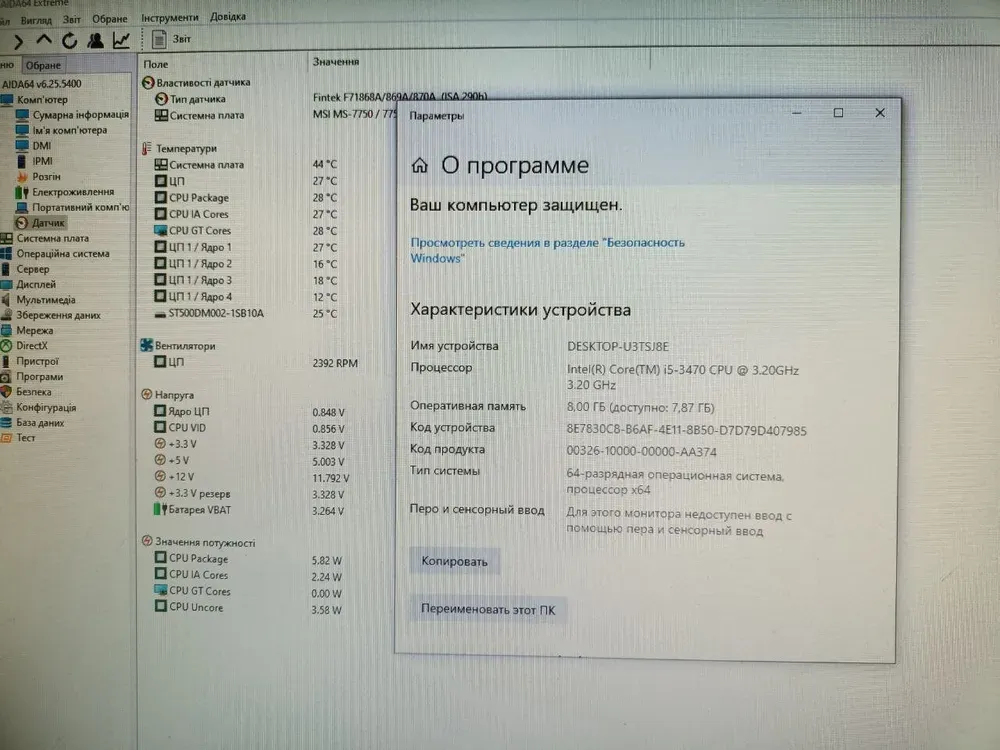Select the DirectX tree item
The image size is (1000, 750).
(x=31, y=346)
